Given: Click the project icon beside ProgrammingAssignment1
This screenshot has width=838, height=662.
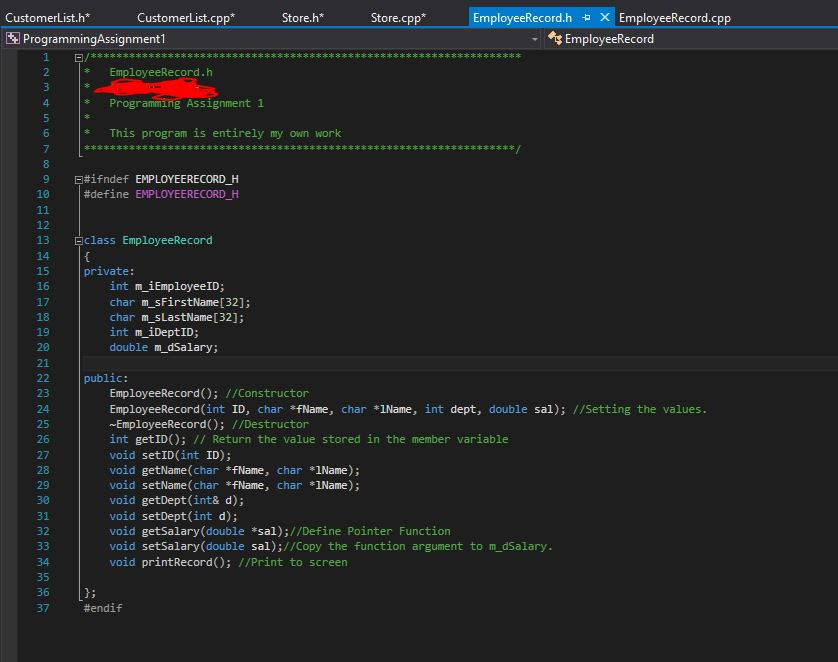Looking at the screenshot, I should [x=12, y=37].
